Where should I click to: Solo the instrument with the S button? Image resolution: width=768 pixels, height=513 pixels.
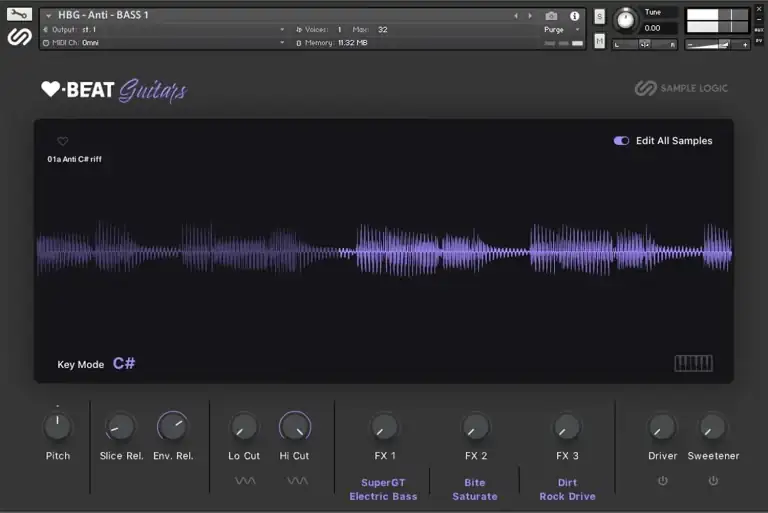[x=600, y=16]
